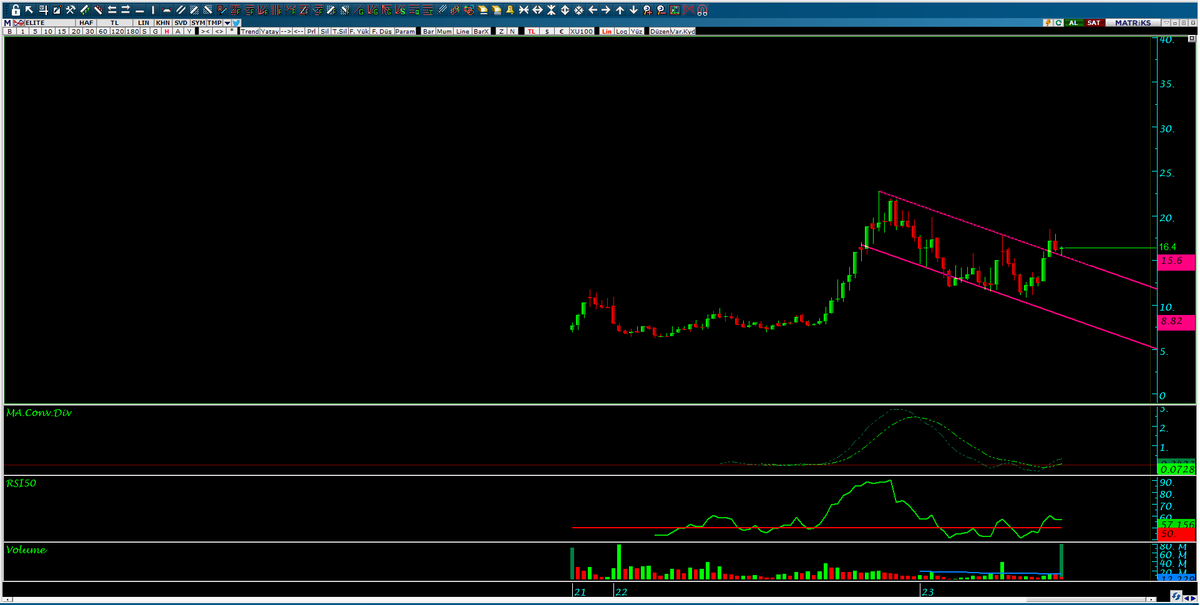This screenshot has width=1200, height=605.
Task: Shift chart left with the left arrow icon
Action: click(593, 10)
